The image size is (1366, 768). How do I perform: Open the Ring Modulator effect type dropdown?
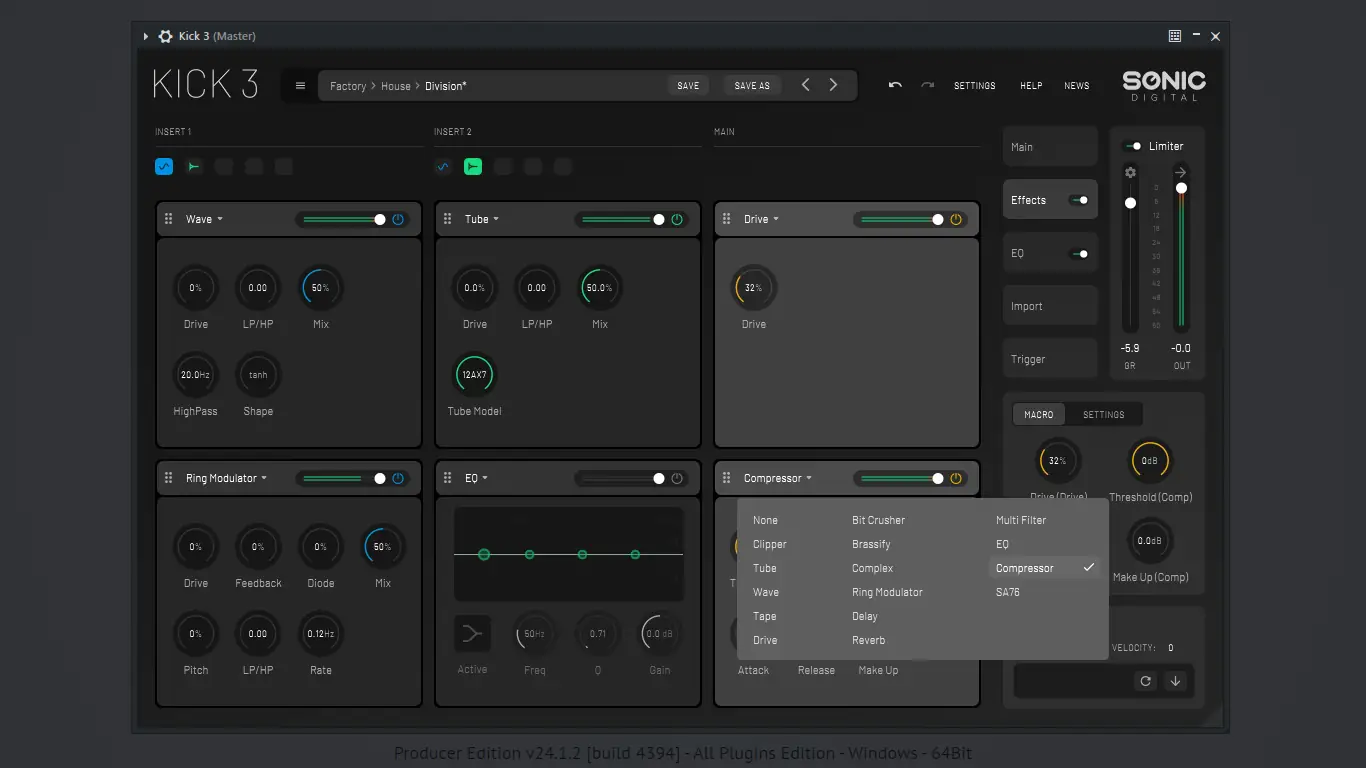click(227, 478)
